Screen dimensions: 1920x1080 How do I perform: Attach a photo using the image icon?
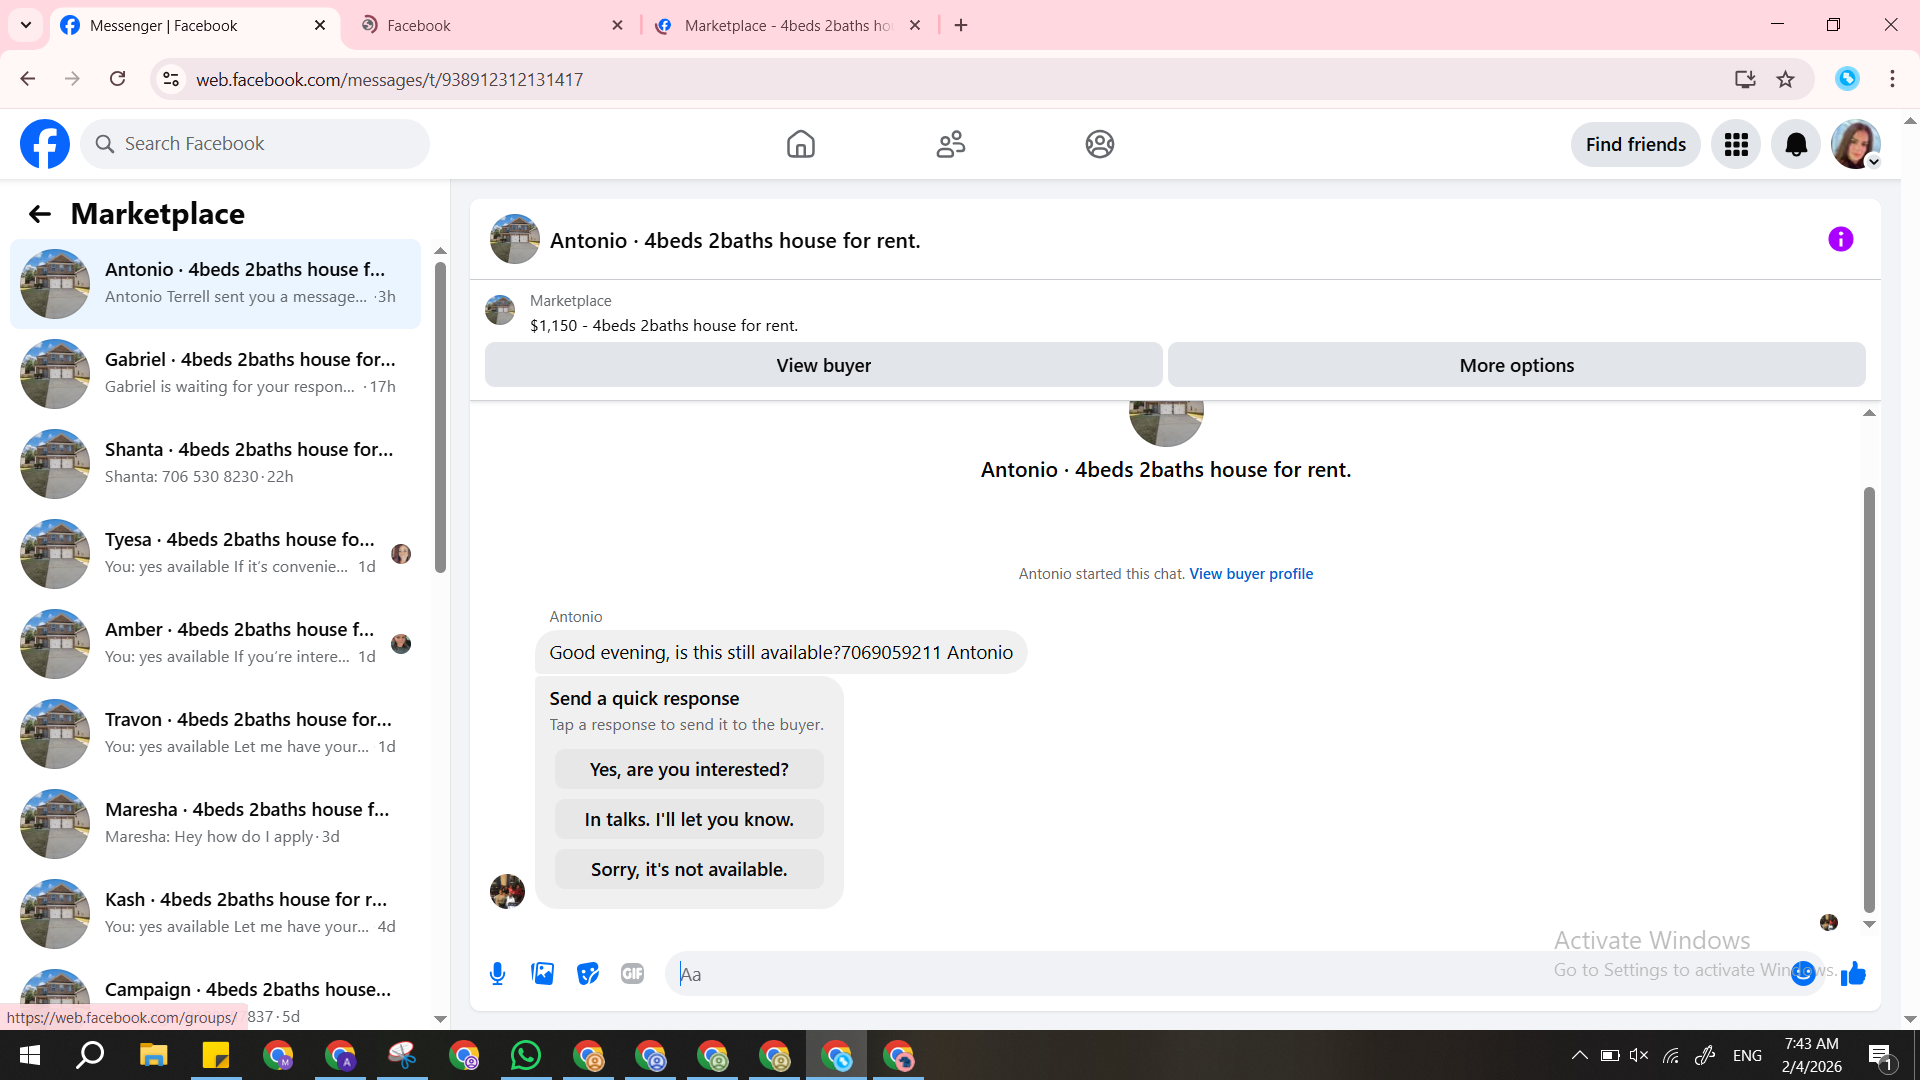(x=542, y=973)
